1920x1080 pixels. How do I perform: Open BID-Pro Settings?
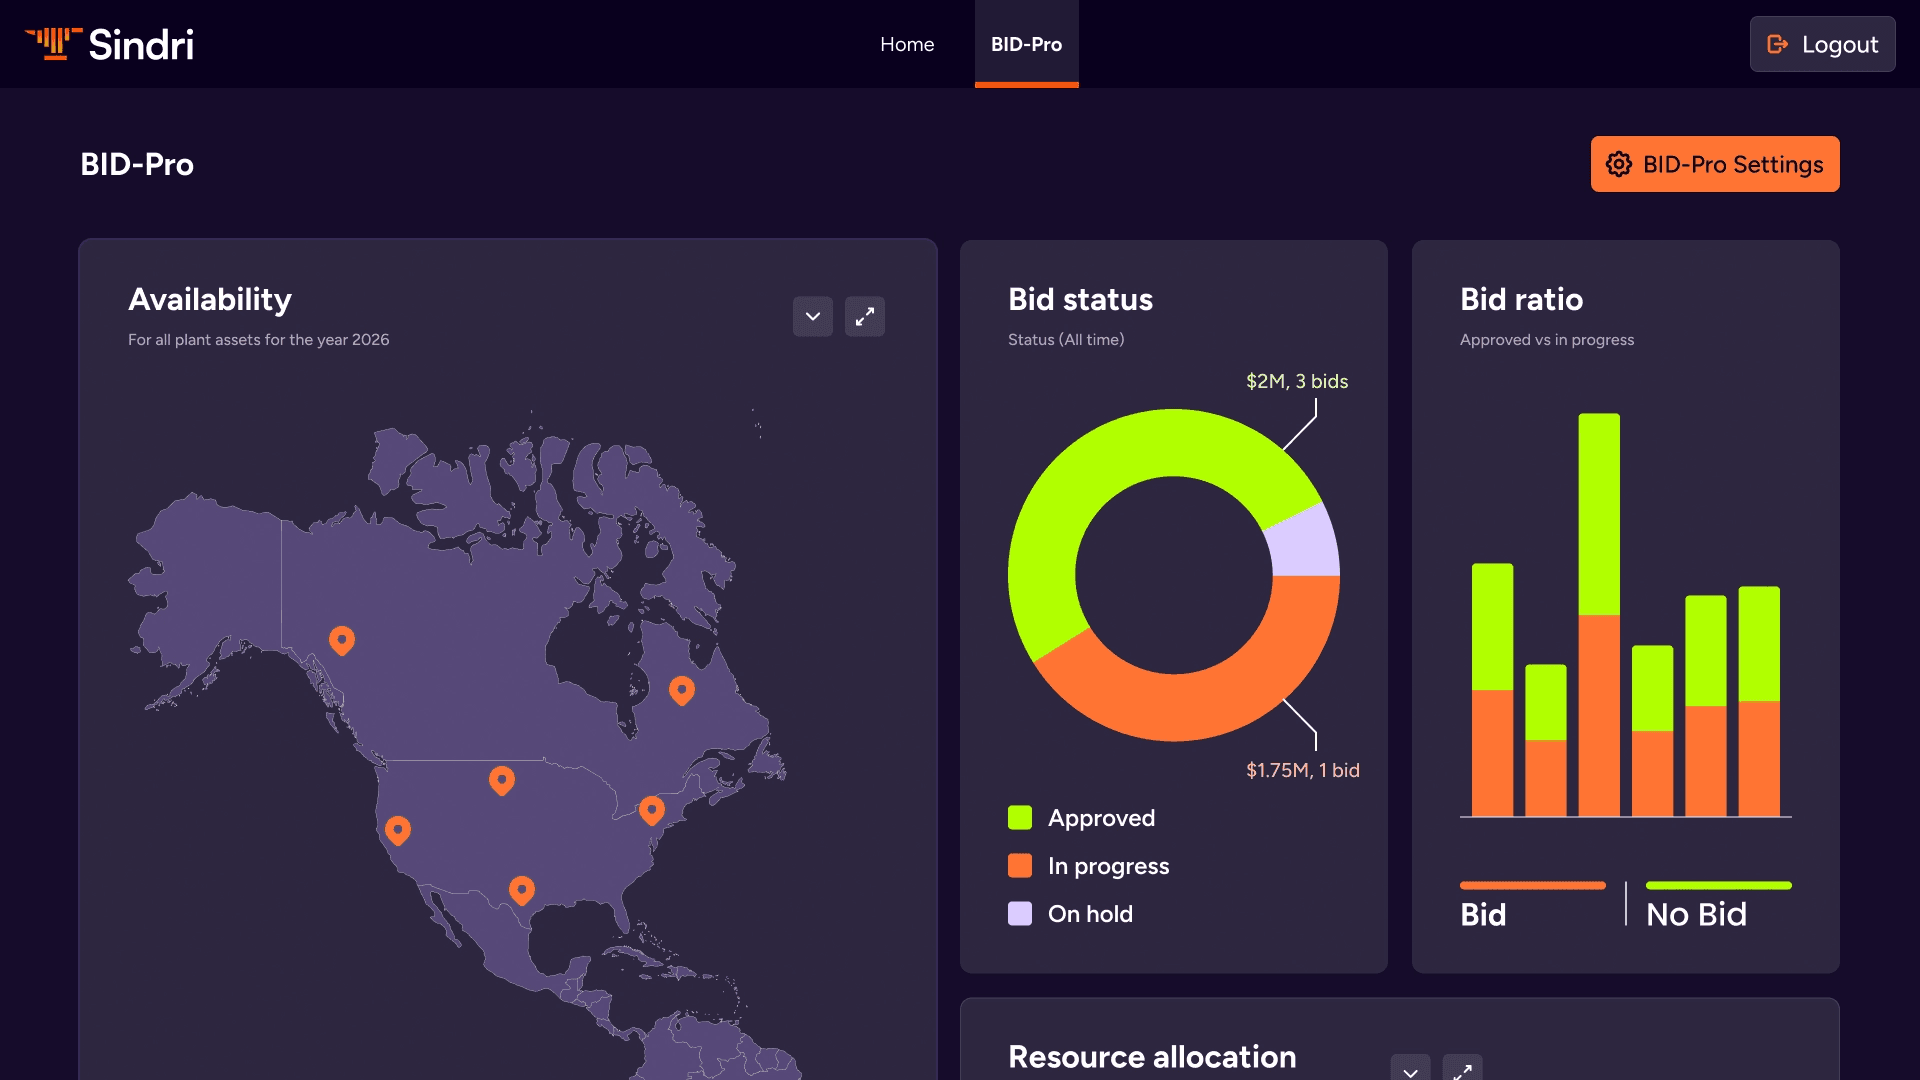1715,164
